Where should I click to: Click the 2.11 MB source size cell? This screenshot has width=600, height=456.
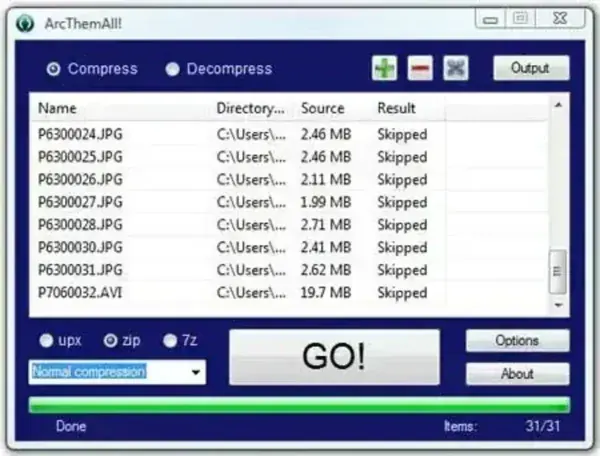pyautogui.click(x=326, y=180)
